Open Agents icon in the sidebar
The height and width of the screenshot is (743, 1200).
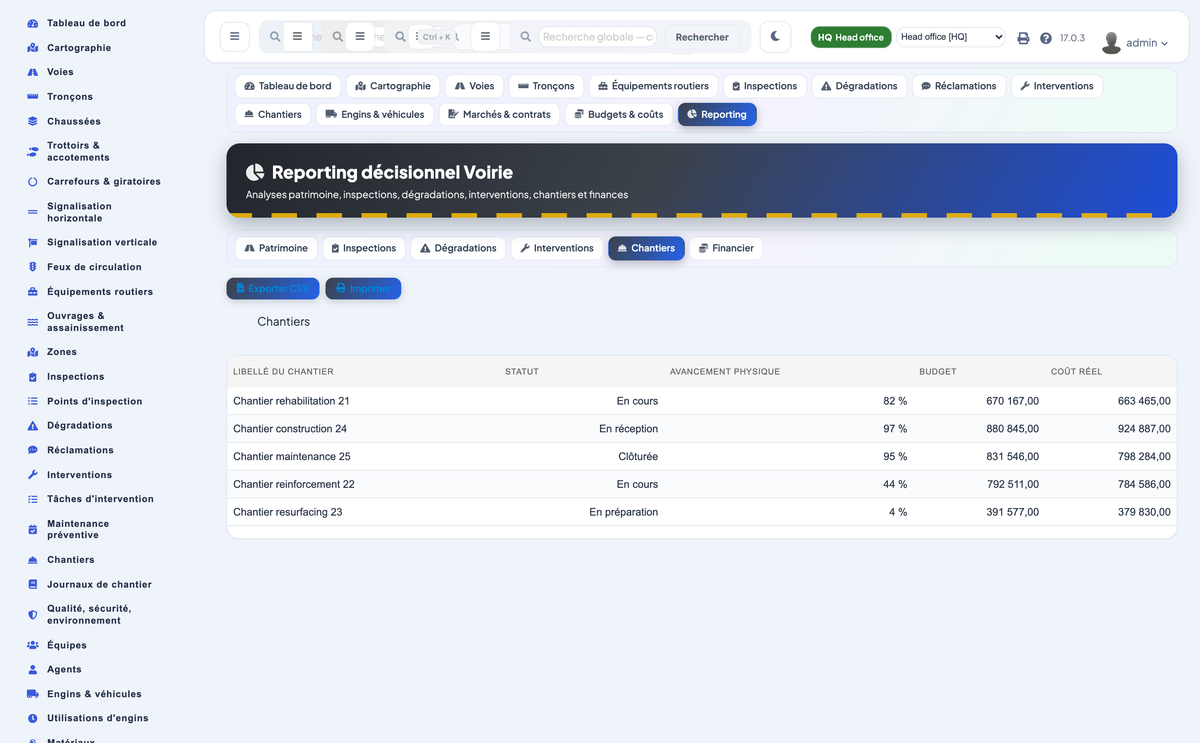coord(33,669)
